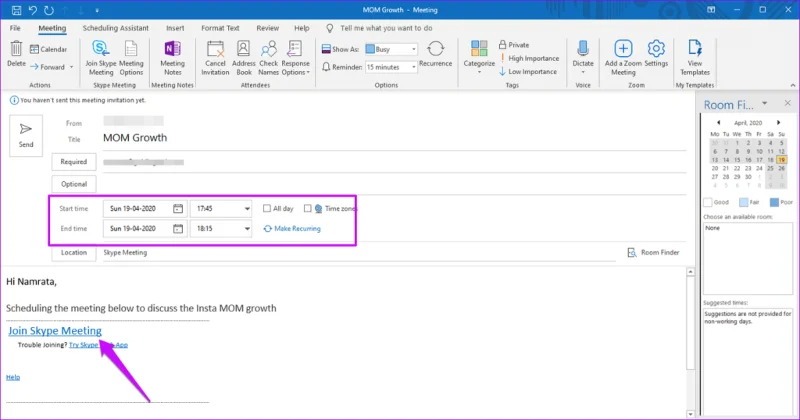The height and width of the screenshot is (420, 800).
Task: Start Dictate microphone
Action: [583, 57]
